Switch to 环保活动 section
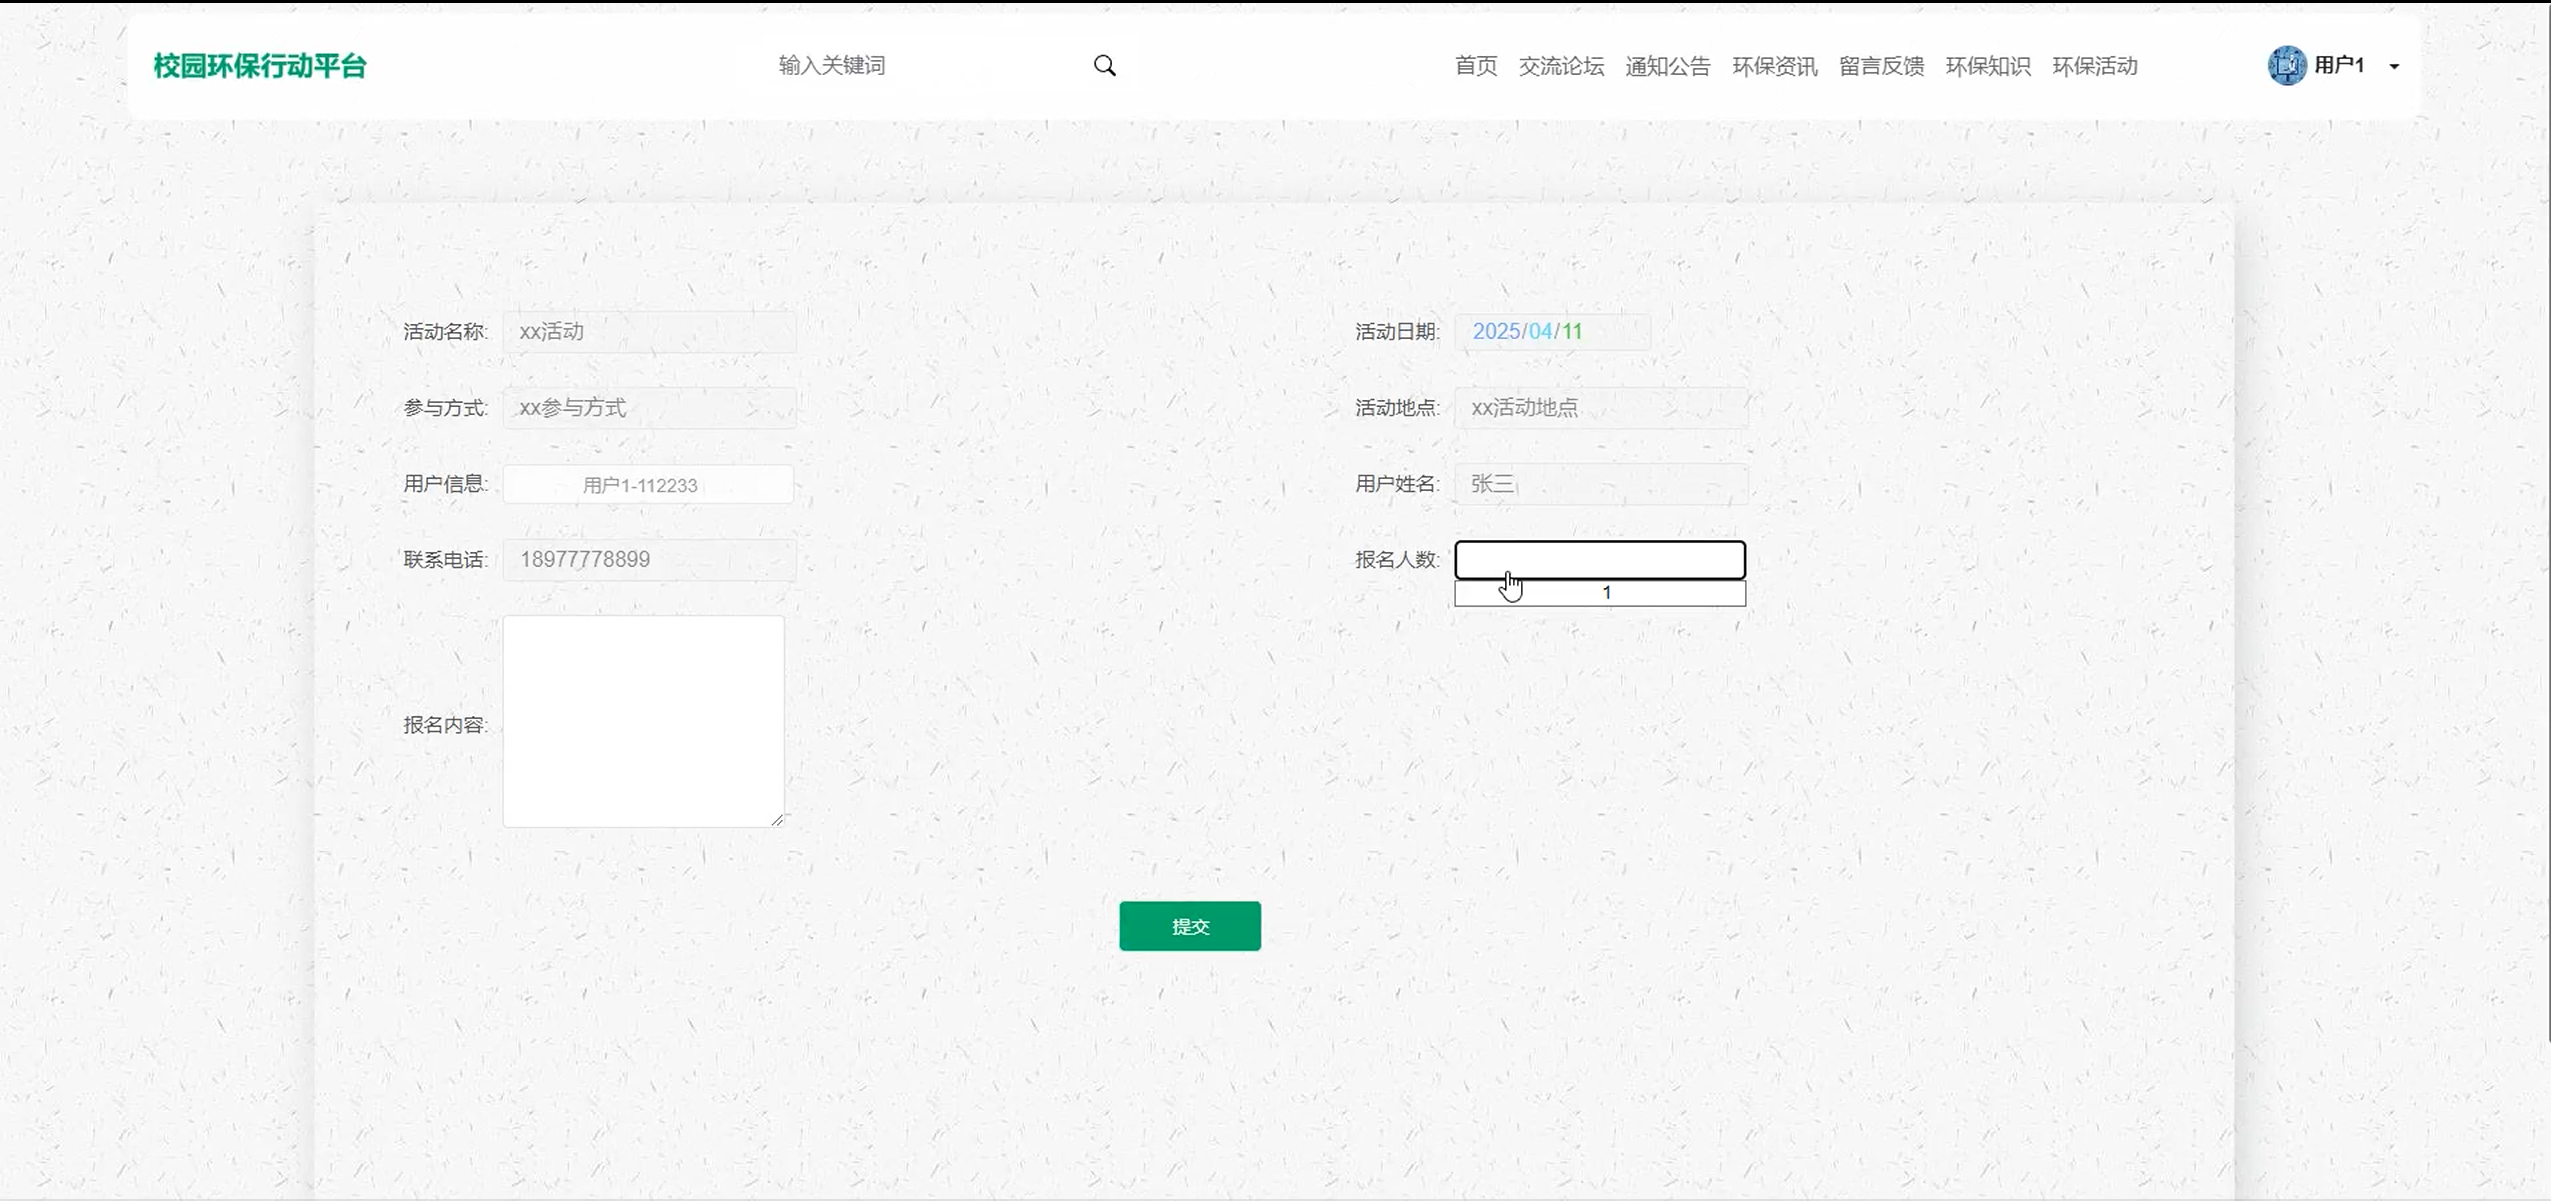The height and width of the screenshot is (1201, 2551). coord(2094,66)
